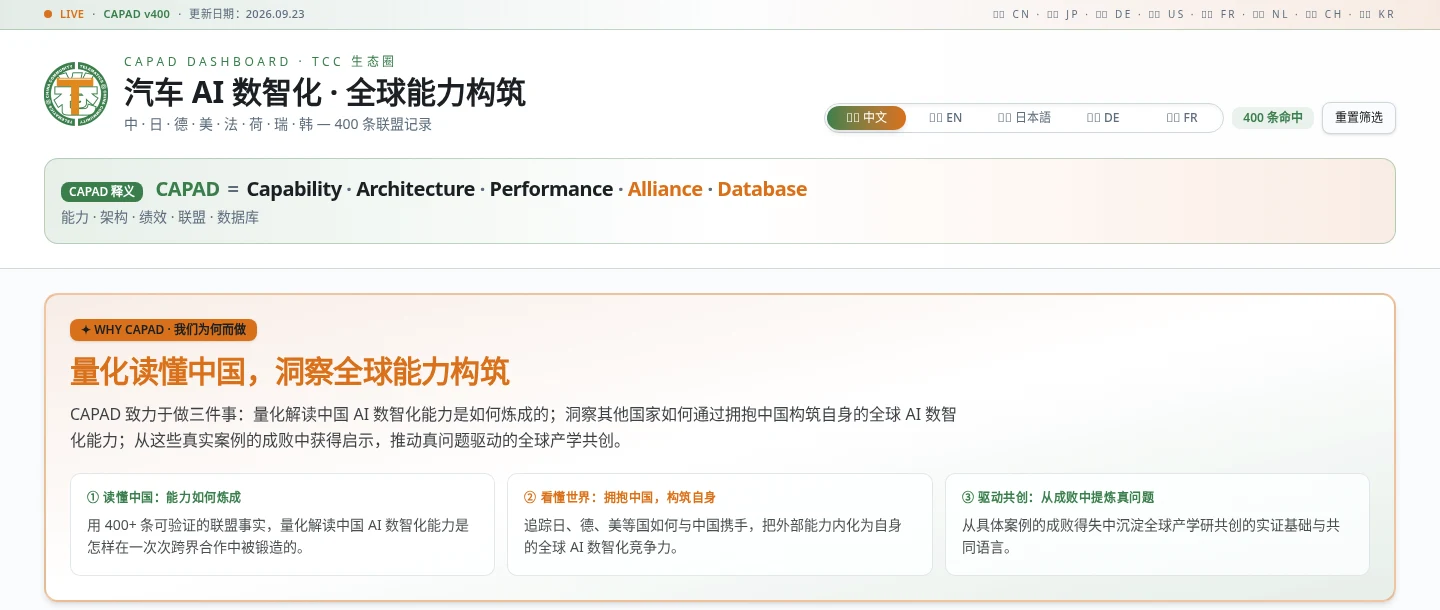
Task: Open the 驱动共创：从成败中提炼真问题 card
Action: (x=1157, y=524)
